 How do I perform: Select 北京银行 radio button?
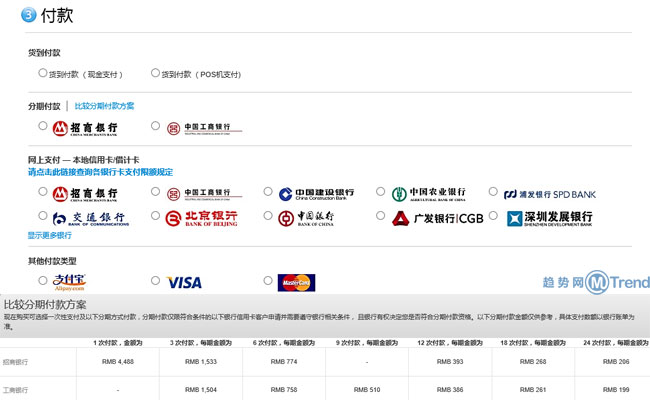pyautogui.click(x=155, y=216)
